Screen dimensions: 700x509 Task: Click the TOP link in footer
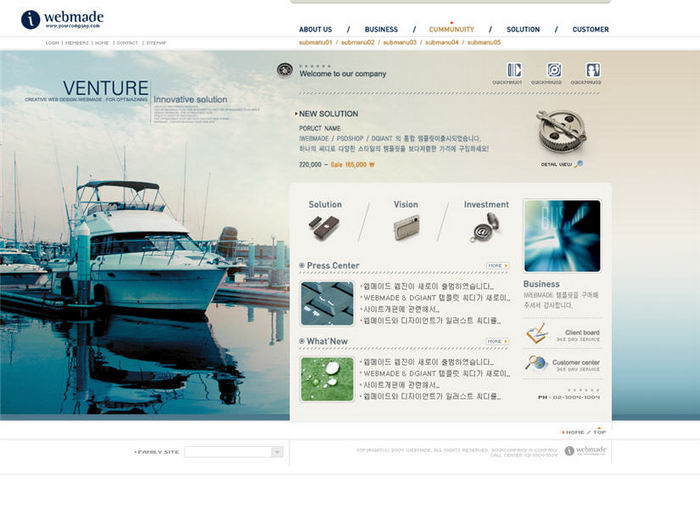[x=599, y=432]
